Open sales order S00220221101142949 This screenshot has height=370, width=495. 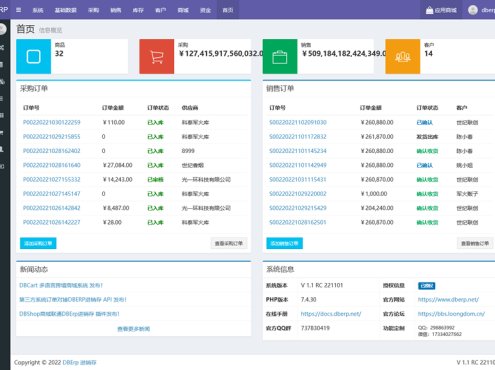pos(298,165)
